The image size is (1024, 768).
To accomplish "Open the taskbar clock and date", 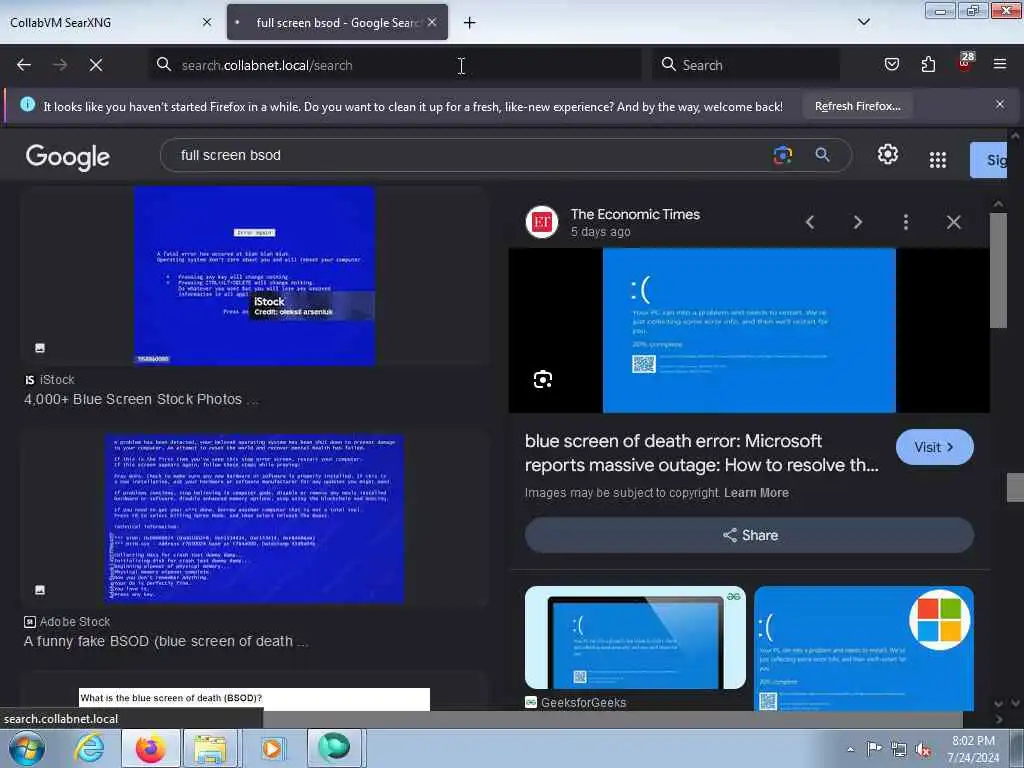I will pyautogui.click(x=973, y=749).
